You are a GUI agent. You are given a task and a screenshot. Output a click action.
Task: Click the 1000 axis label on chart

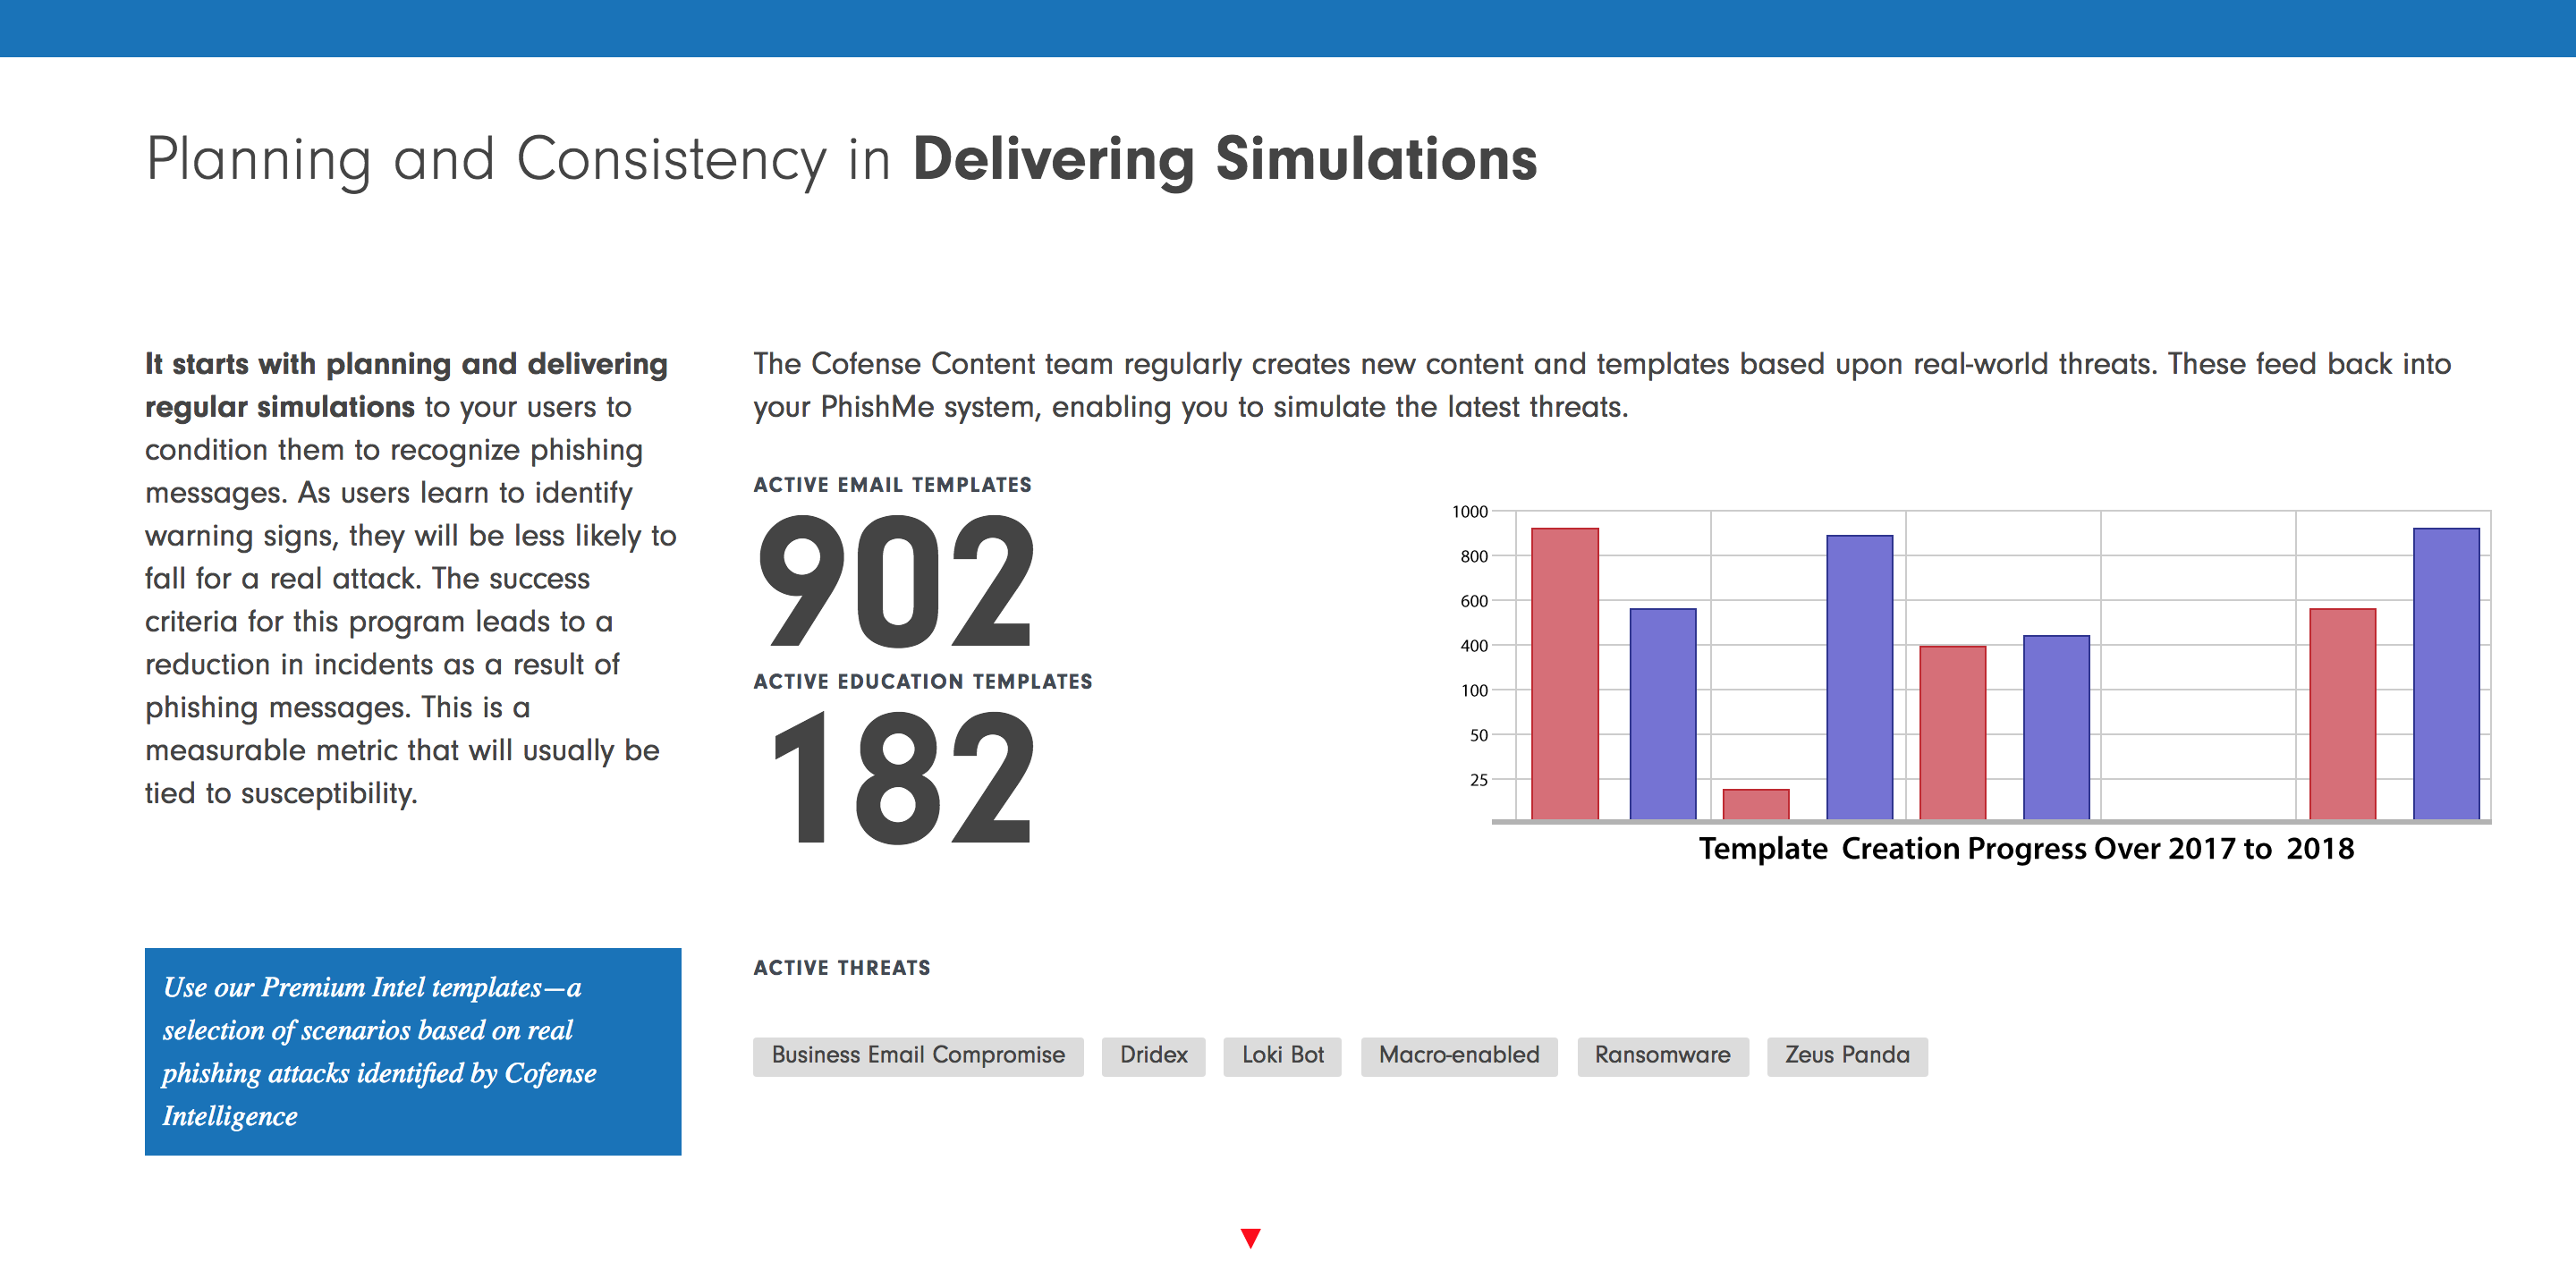point(1469,512)
